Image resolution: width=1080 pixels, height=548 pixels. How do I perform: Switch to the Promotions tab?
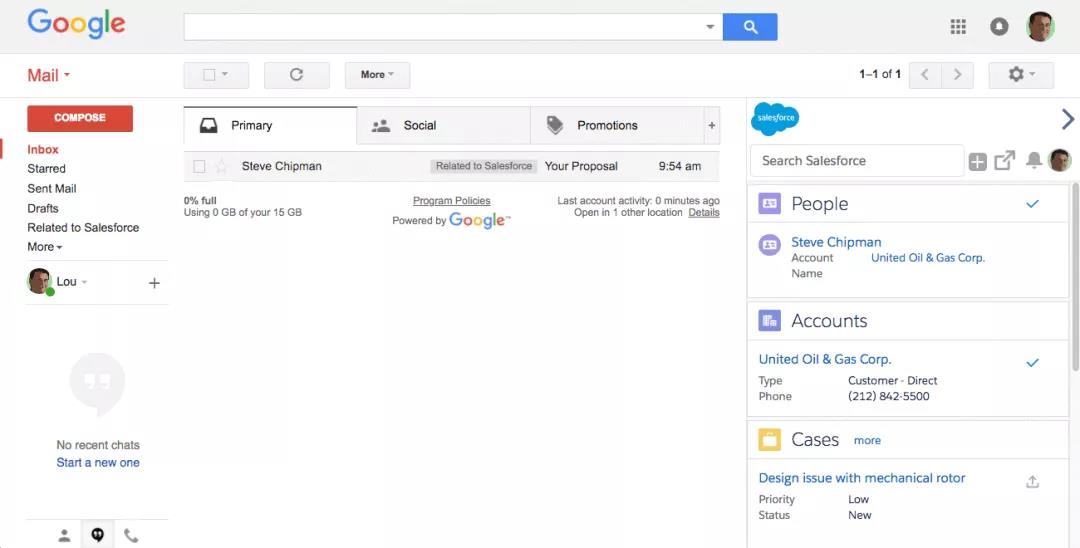click(606, 126)
